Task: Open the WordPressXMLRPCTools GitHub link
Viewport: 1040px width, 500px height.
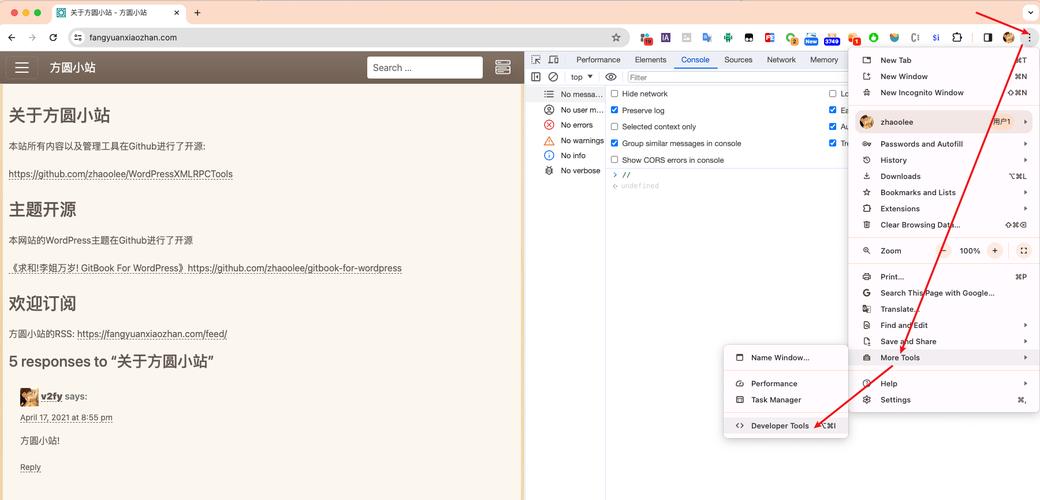Action: click(x=121, y=174)
